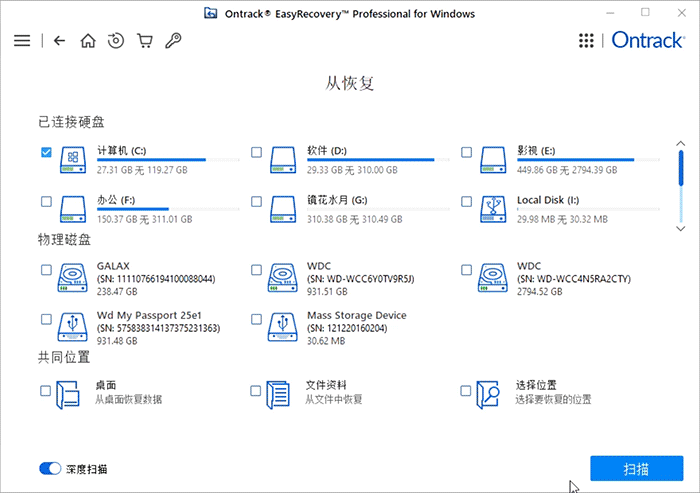Click the 选择位置 folder search icon

(488, 394)
